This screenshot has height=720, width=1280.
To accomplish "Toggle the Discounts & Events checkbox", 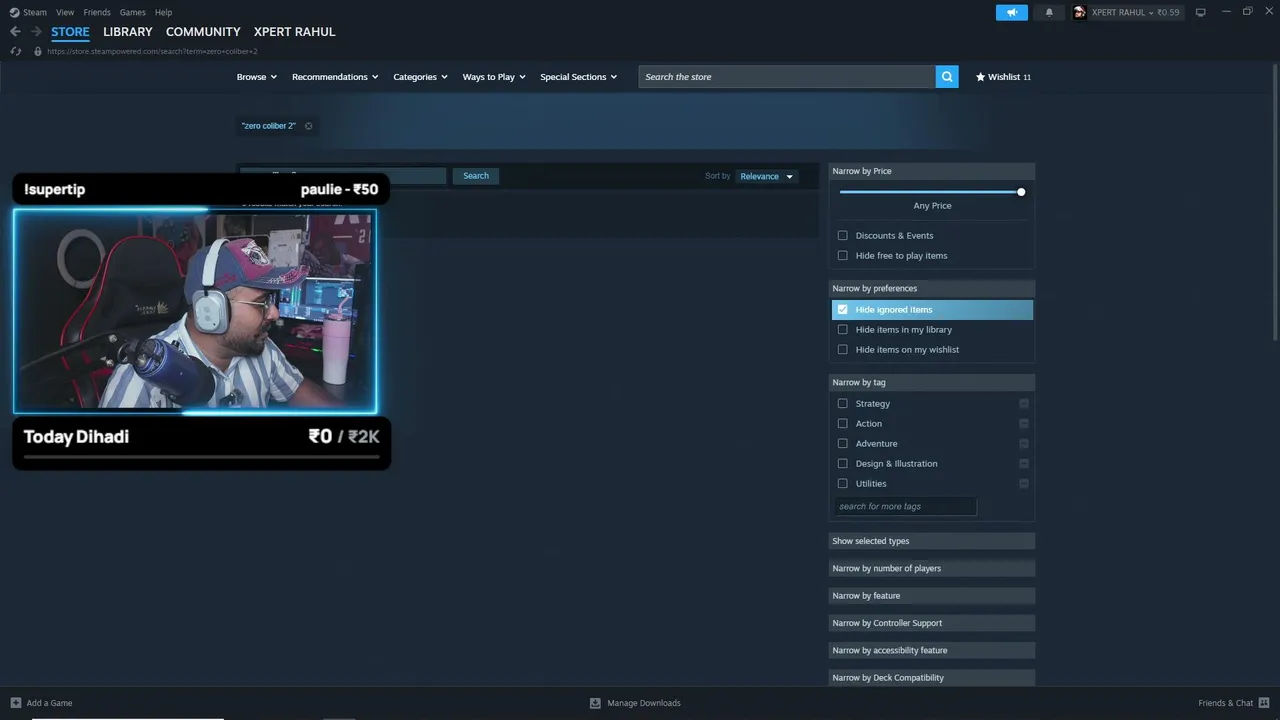I will click(x=843, y=236).
